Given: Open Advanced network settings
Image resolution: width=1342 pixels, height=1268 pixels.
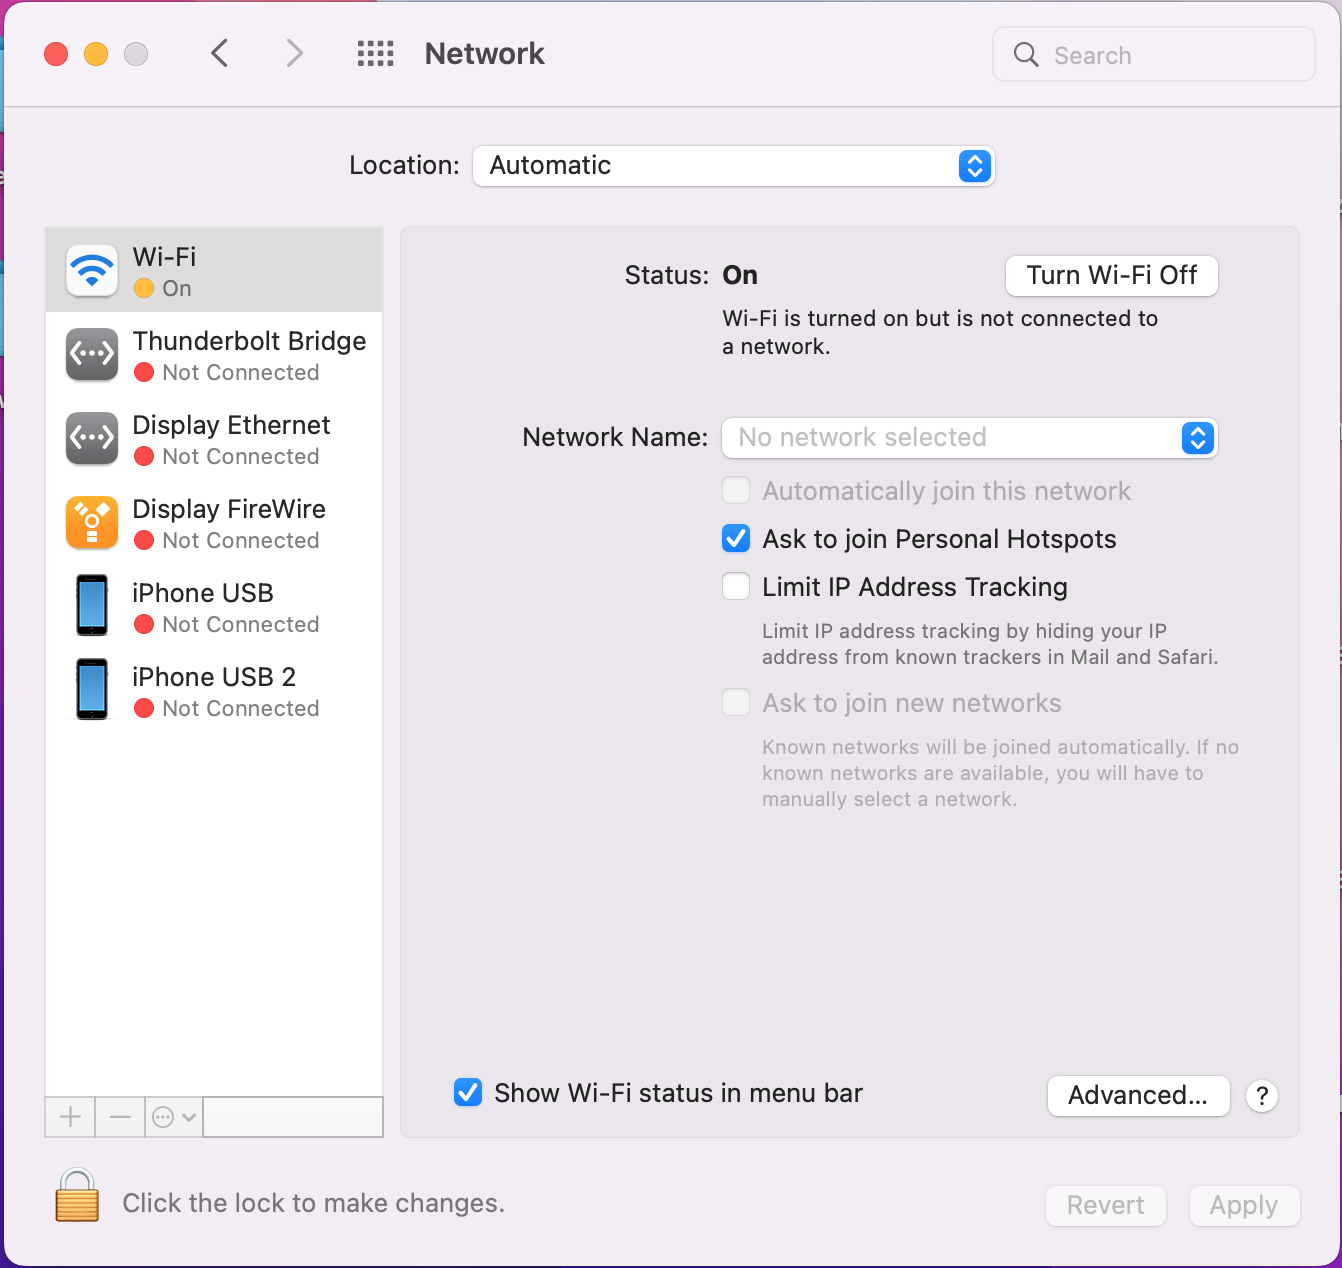Looking at the screenshot, I should point(1138,1095).
